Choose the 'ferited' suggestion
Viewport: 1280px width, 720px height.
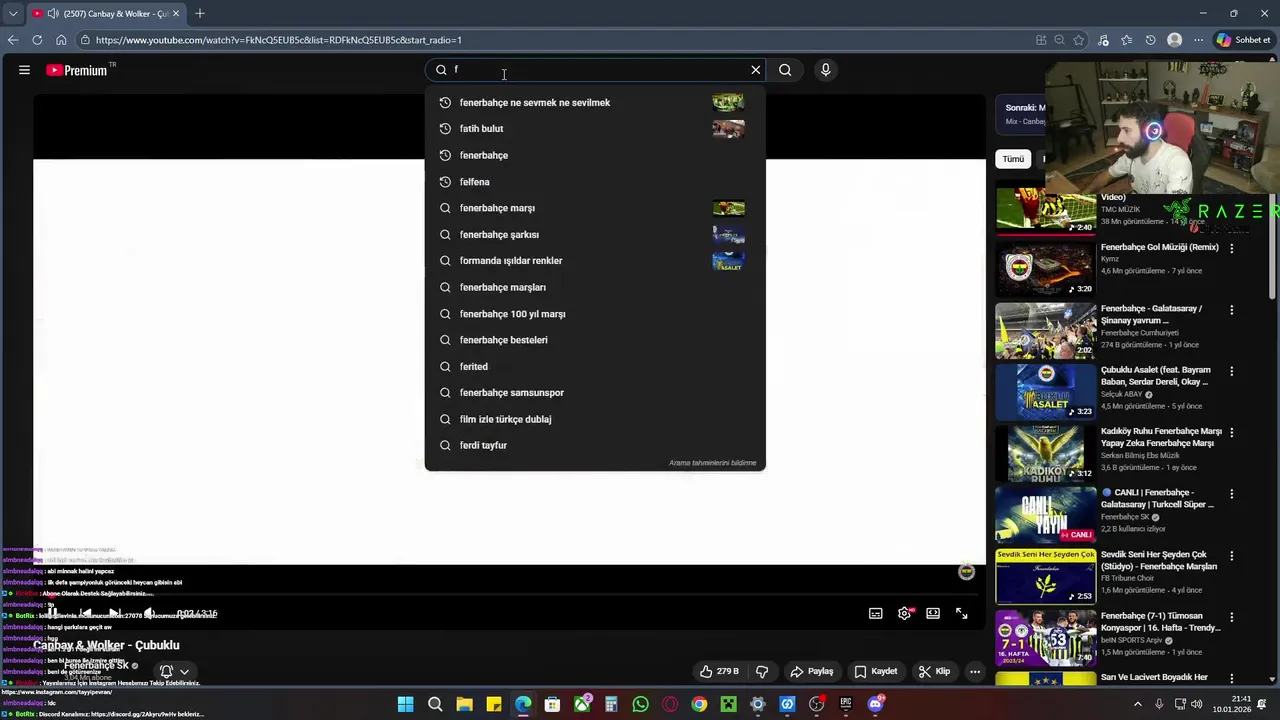595,367
